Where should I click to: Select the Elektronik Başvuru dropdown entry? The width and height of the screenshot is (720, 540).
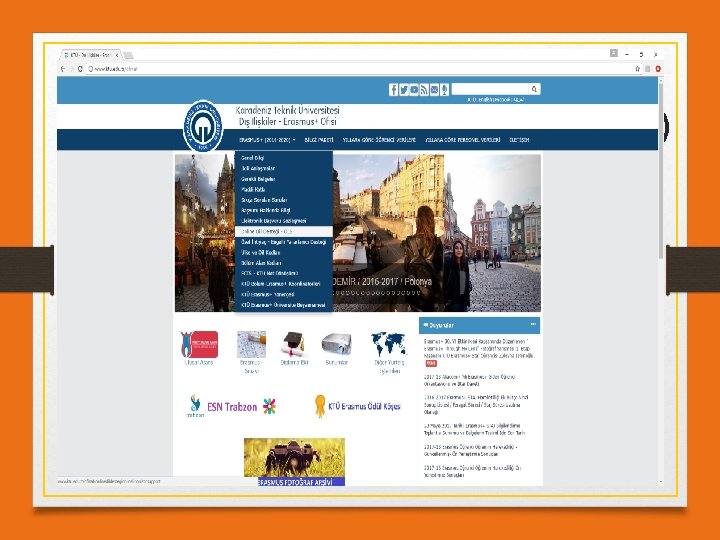tap(284, 221)
